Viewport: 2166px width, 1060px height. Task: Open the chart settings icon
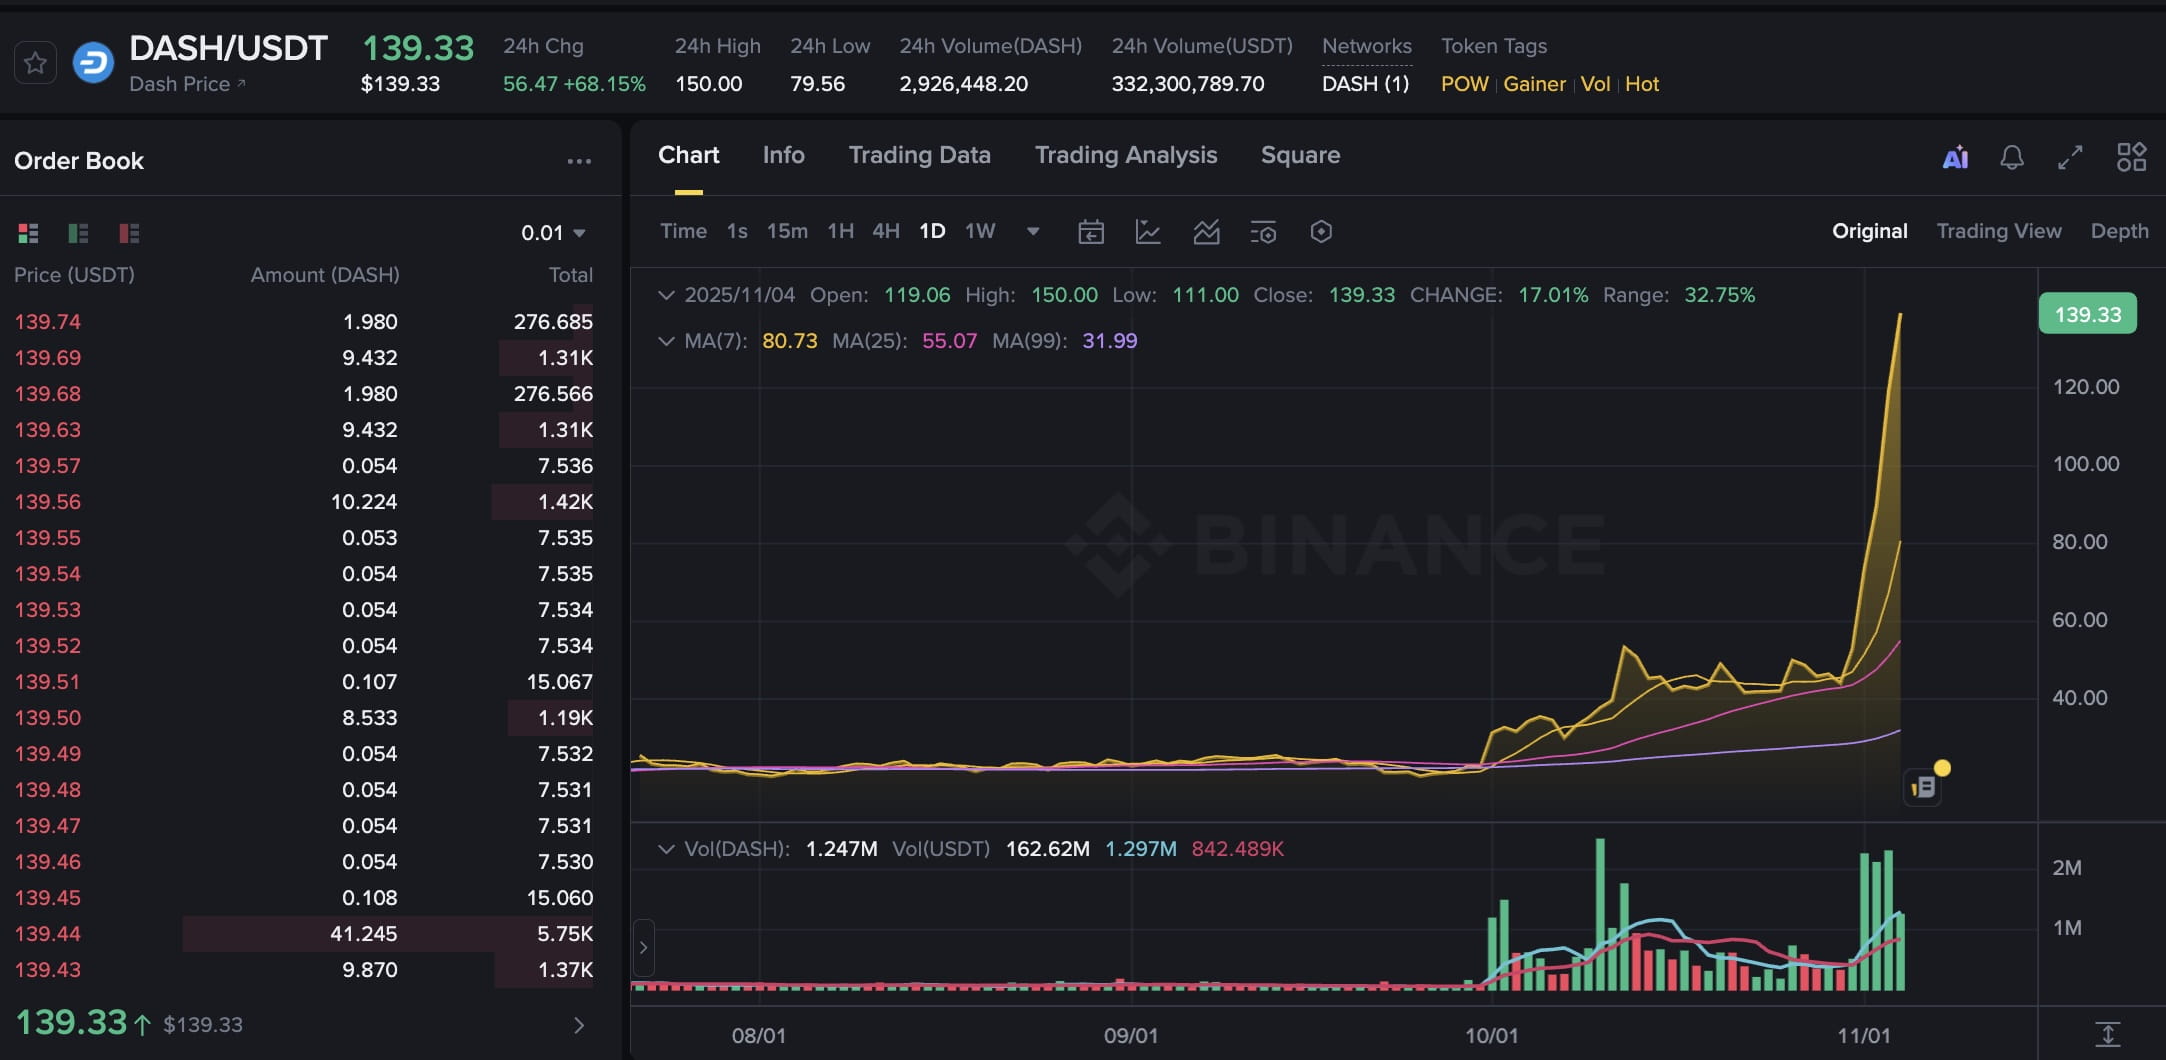[x=1264, y=231]
